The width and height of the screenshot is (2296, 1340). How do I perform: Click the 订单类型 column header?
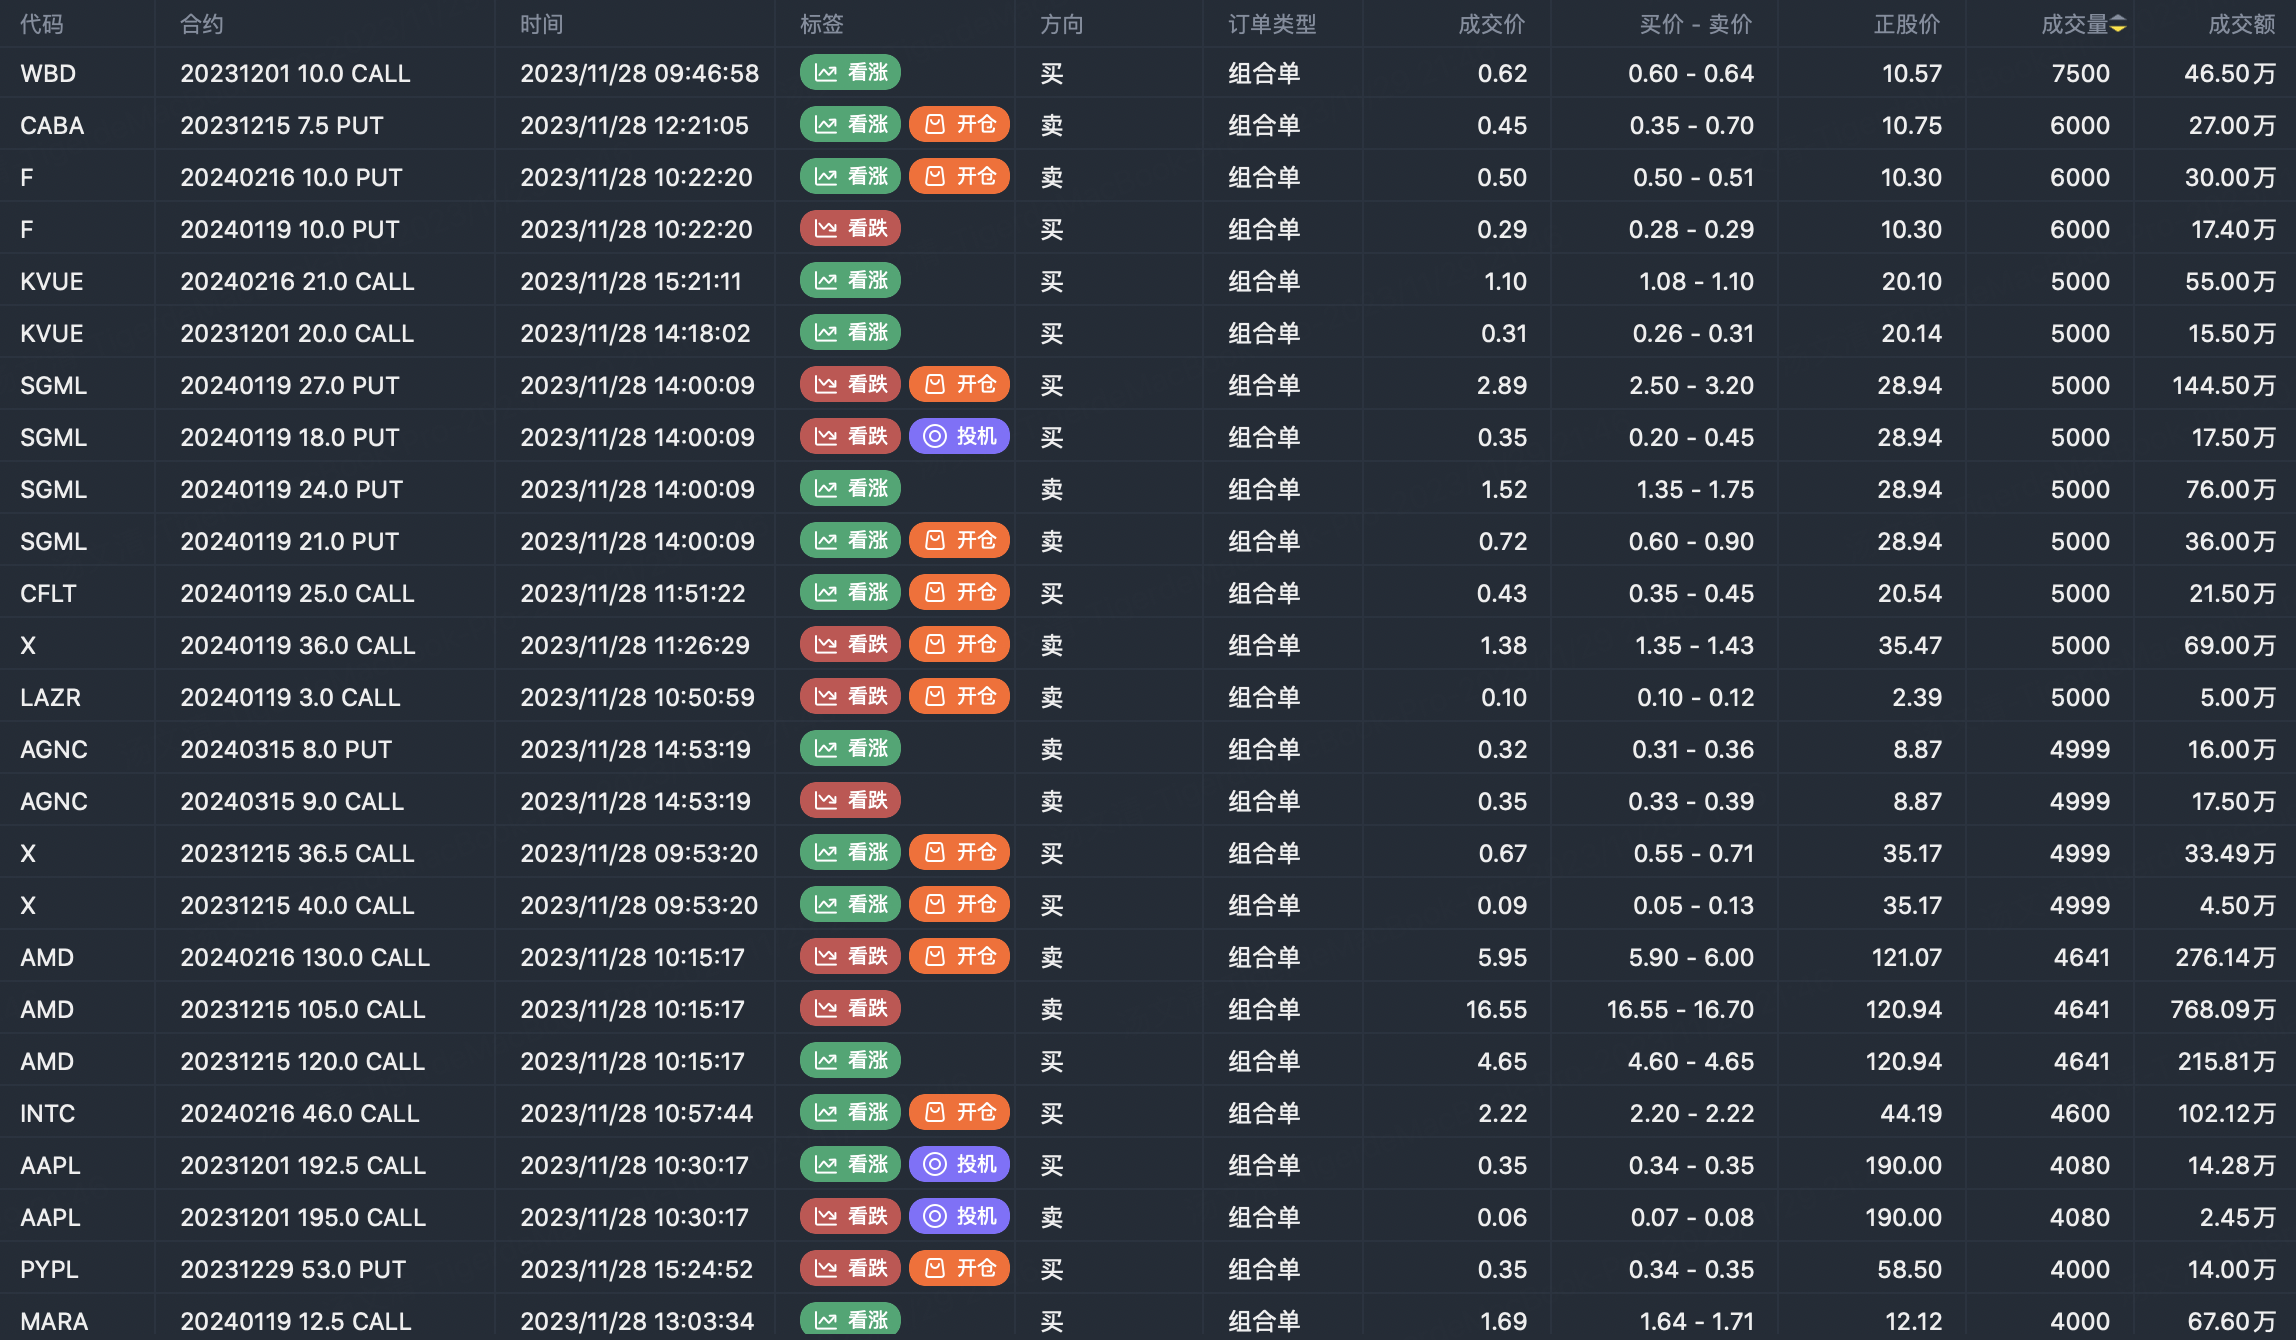(1271, 25)
